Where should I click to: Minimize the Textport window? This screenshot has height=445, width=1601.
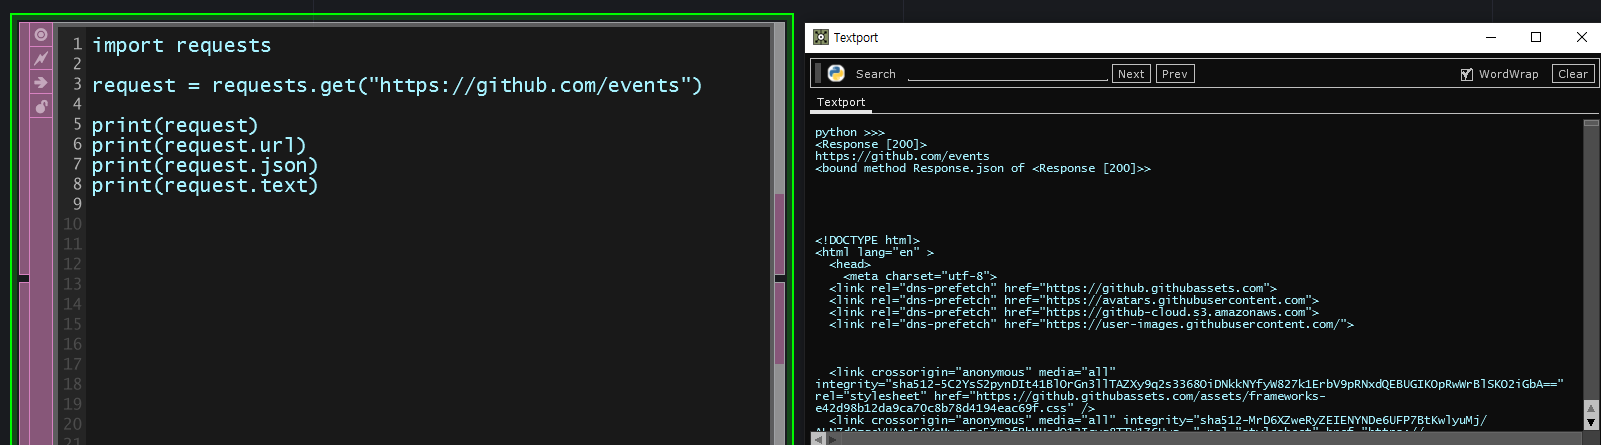[x=1491, y=37]
